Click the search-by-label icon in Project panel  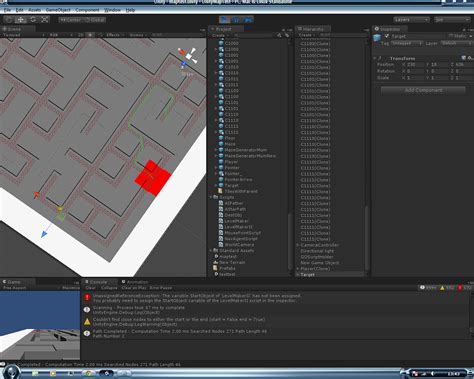(x=287, y=35)
